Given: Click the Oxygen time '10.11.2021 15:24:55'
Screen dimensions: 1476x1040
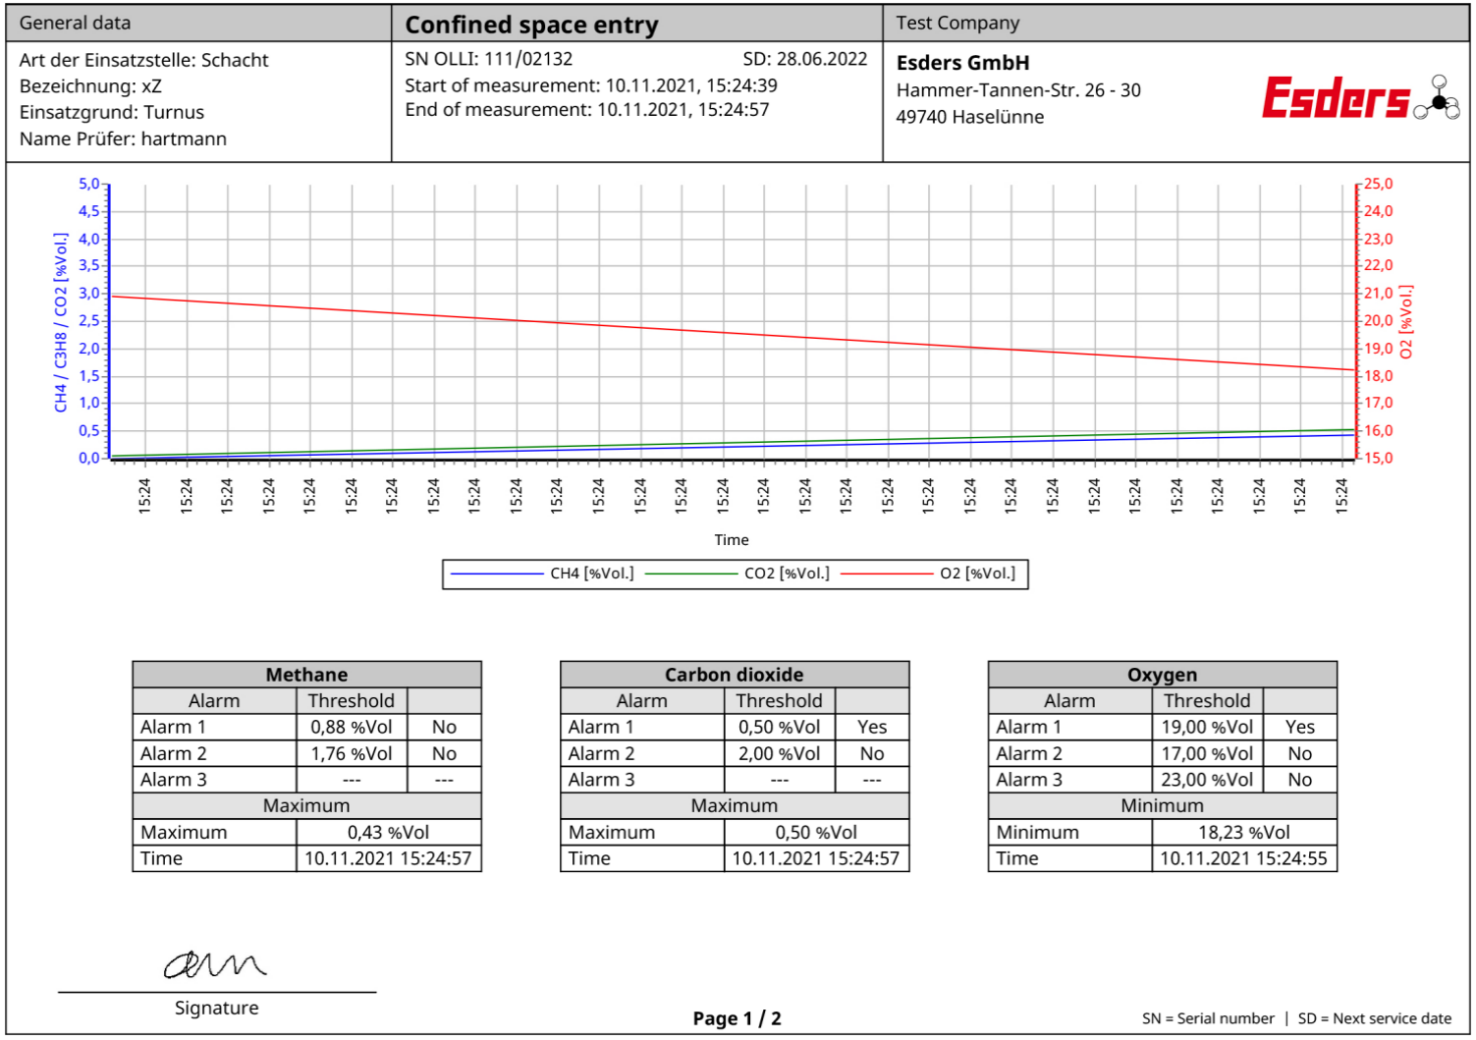Looking at the screenshot, I should coord(1244,858).
